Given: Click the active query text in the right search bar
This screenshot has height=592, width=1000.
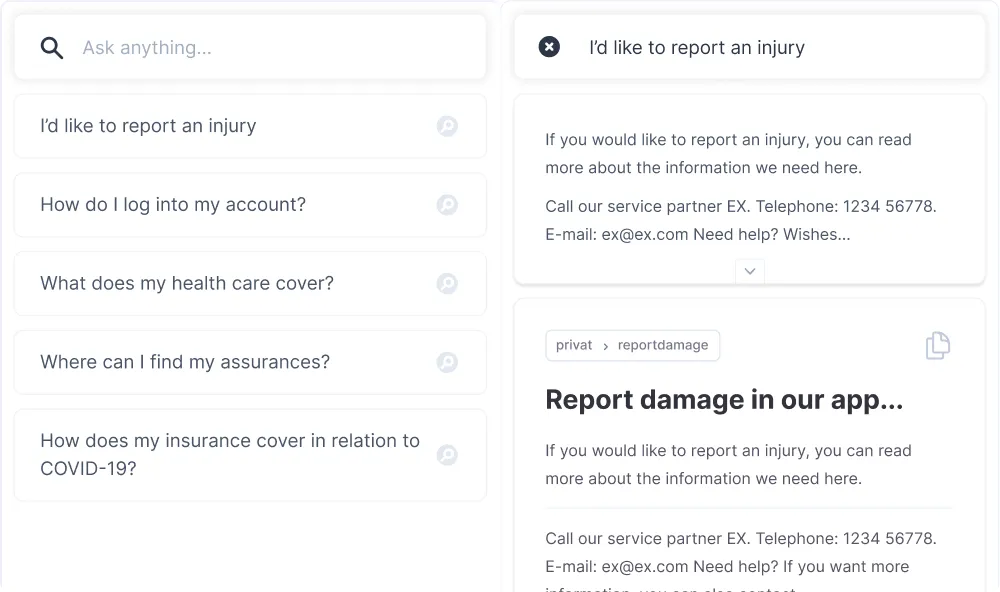Looking at the screenshot, I should 697,47.
